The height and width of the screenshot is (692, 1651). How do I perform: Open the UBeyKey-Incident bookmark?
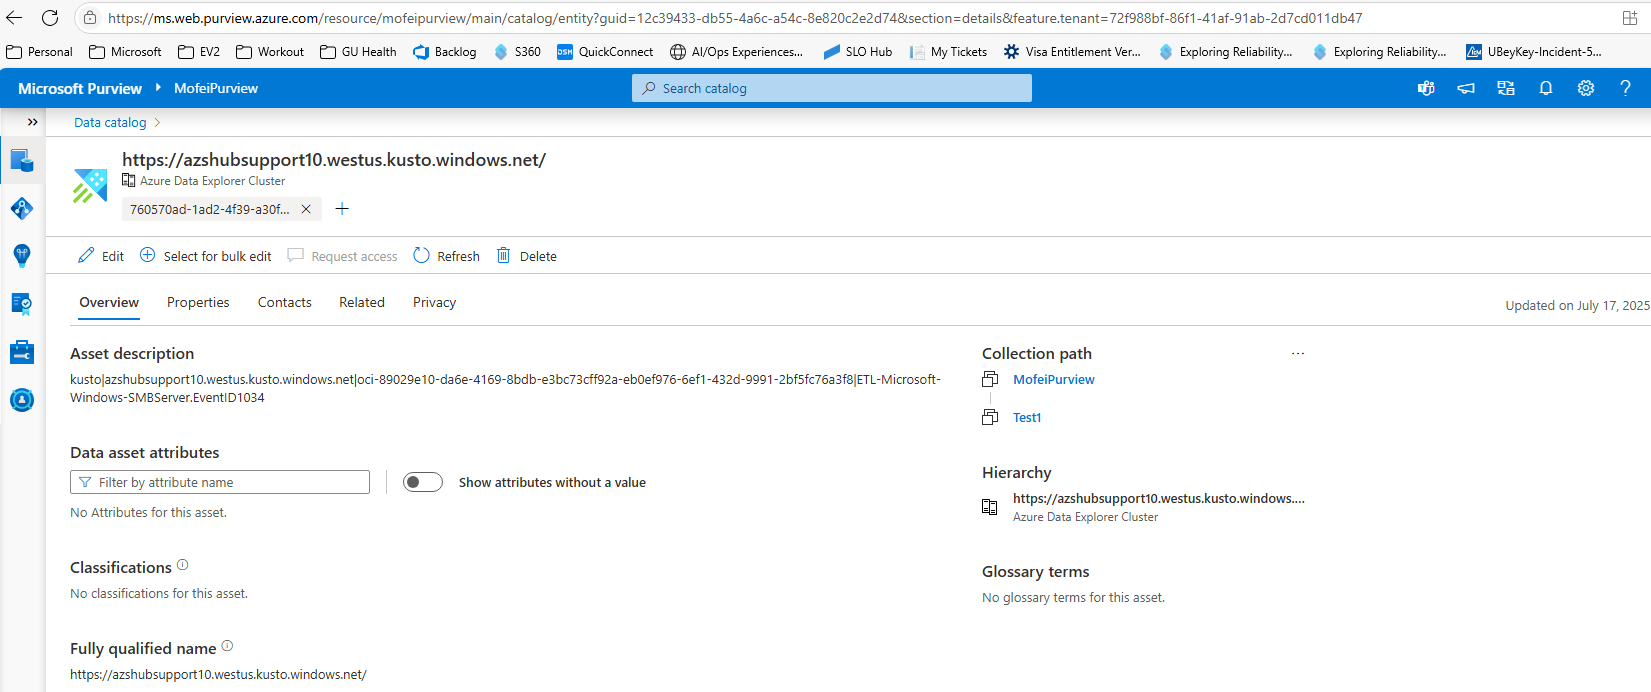[1534, 52]
